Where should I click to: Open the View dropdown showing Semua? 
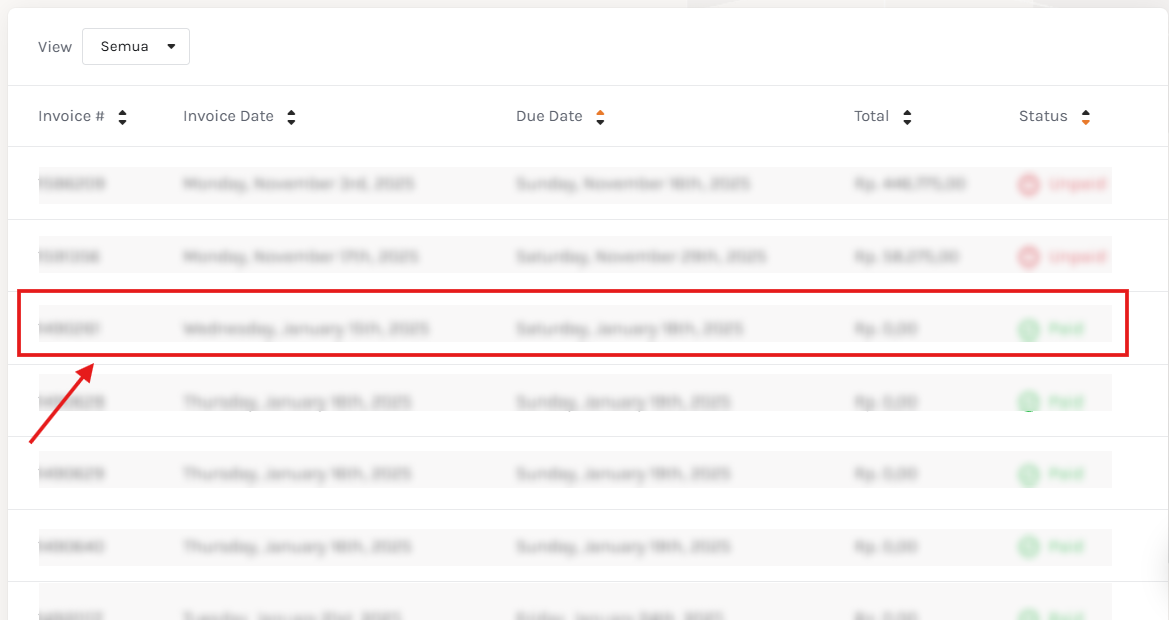(136, 47)
